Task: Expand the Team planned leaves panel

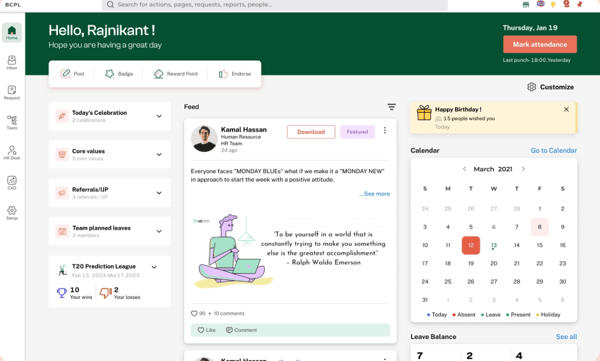Action: 159,231
